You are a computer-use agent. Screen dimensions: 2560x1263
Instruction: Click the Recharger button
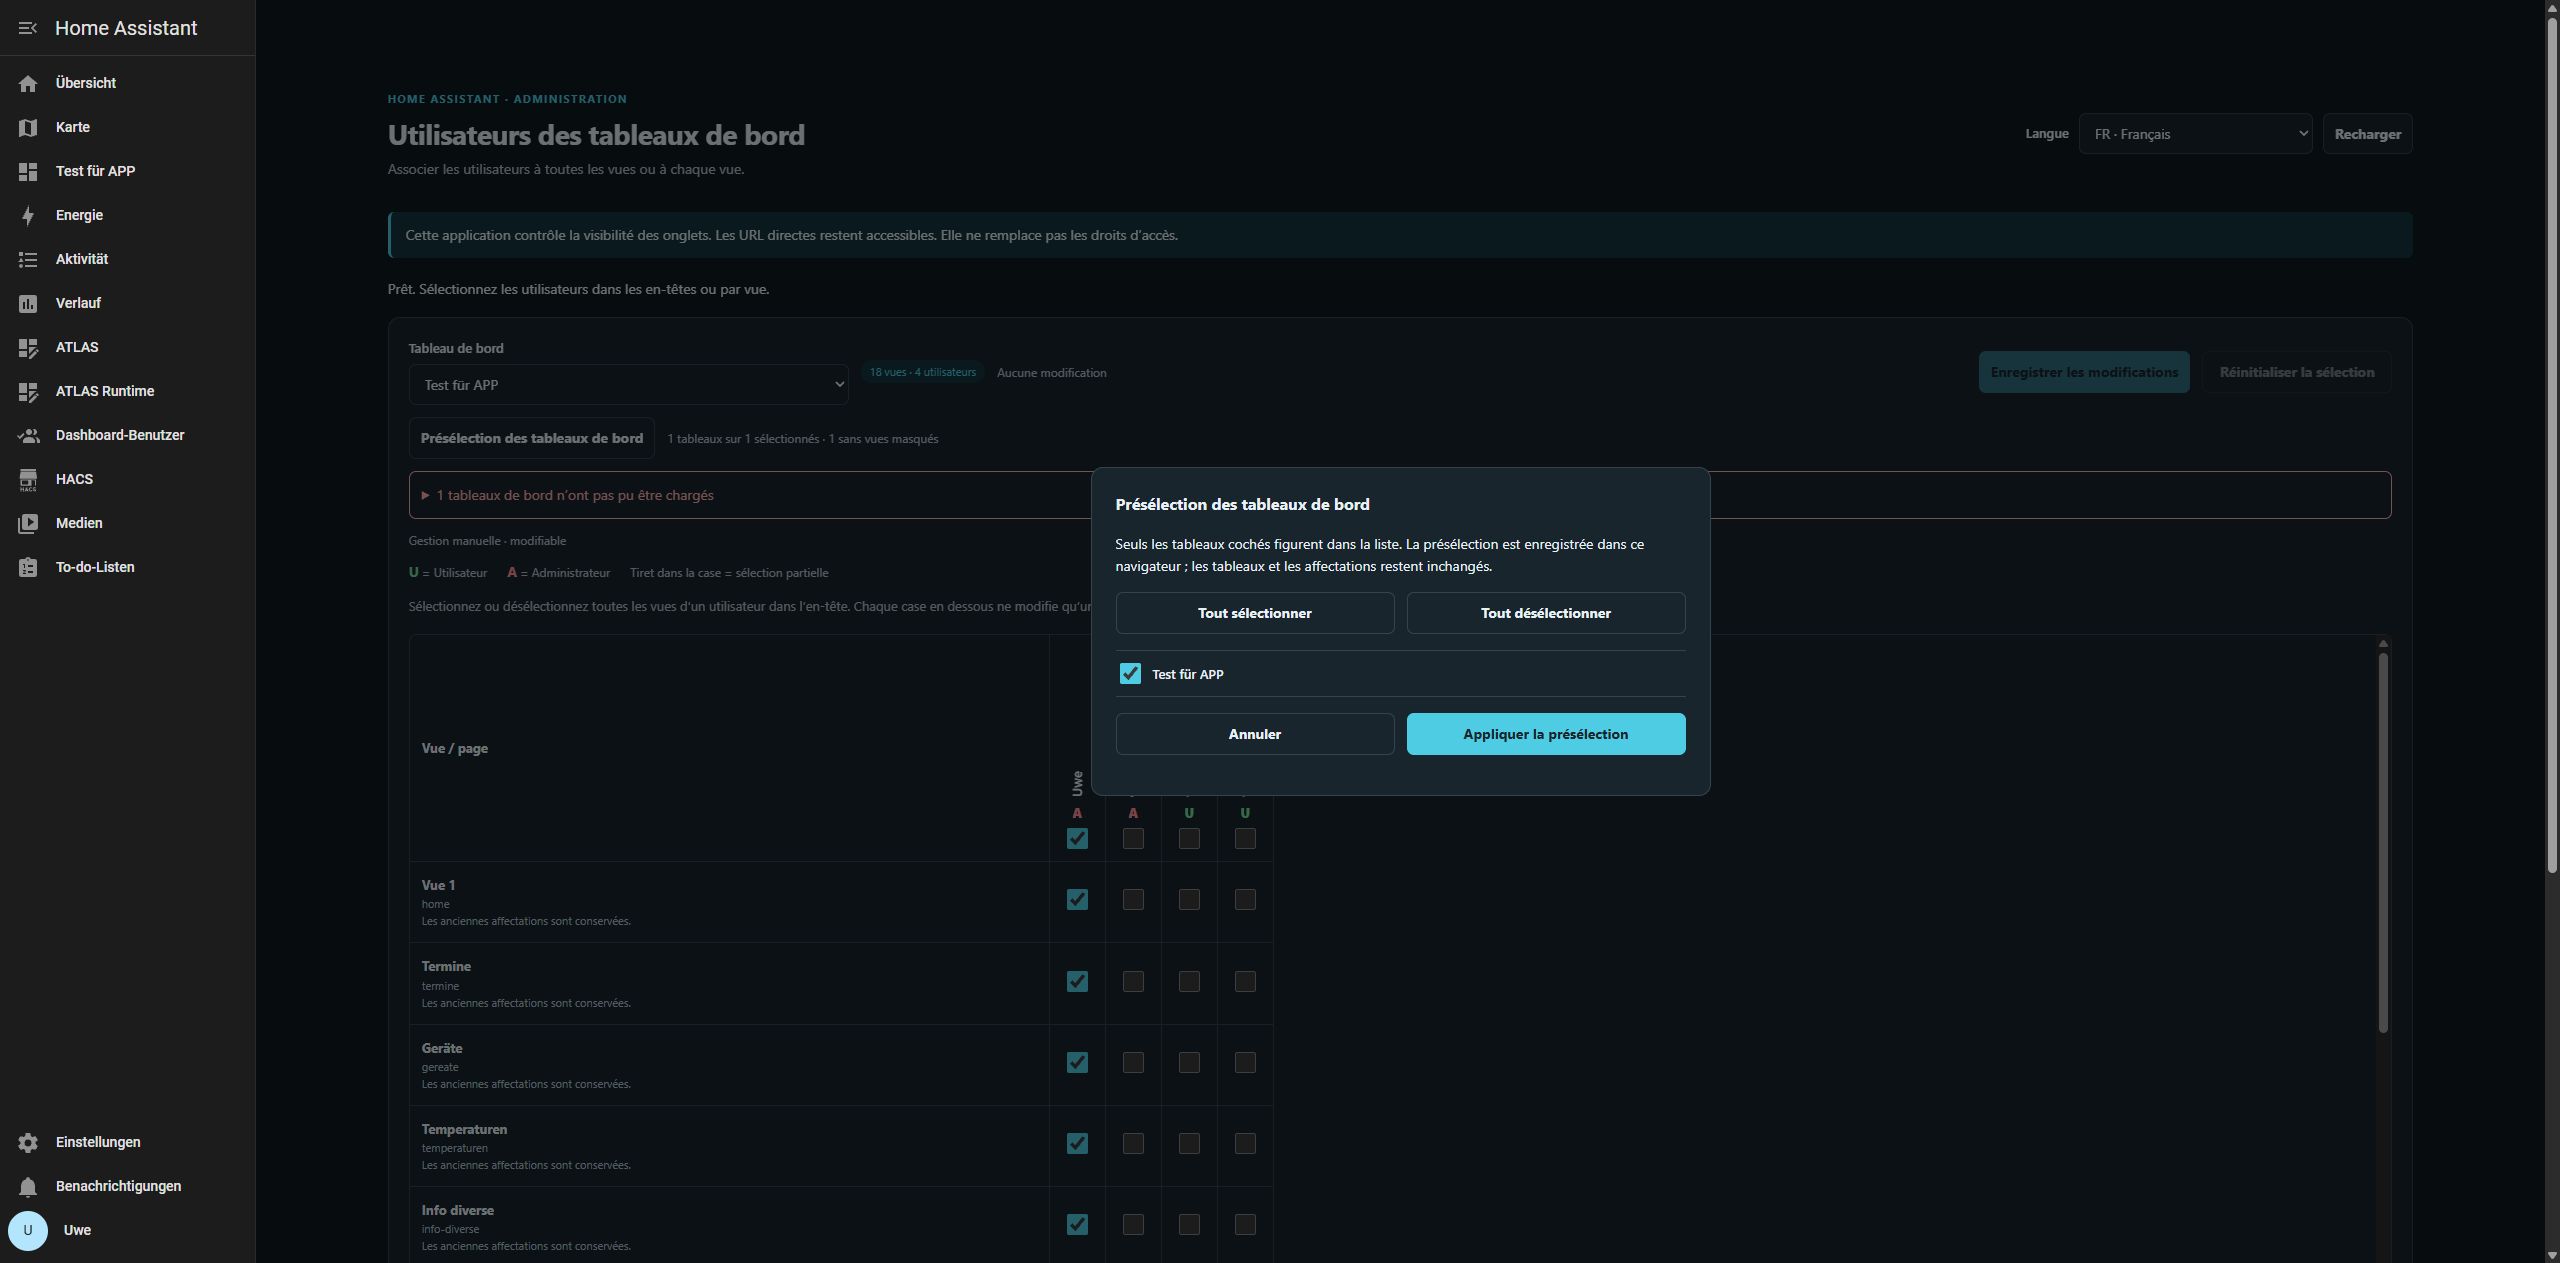click(x=2367, y=134)
